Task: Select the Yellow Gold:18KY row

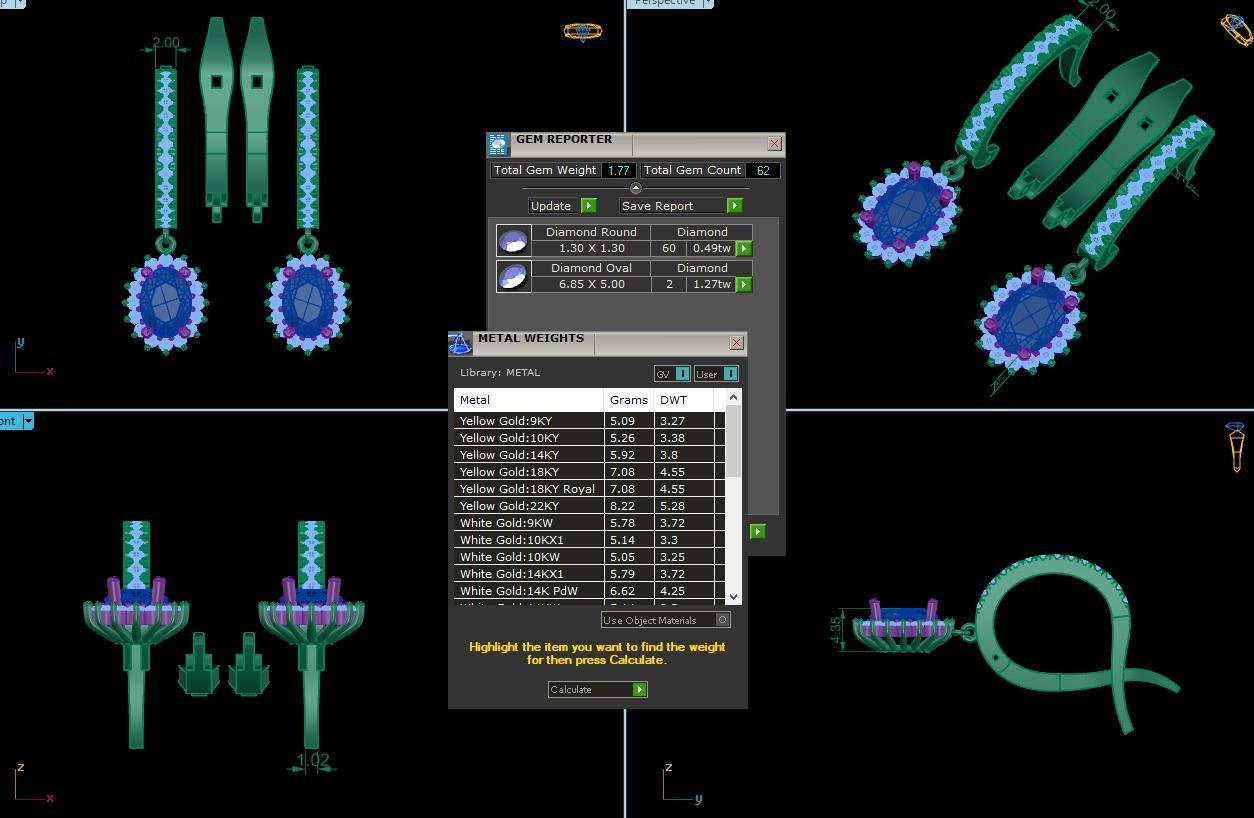Action: point(528,472)
